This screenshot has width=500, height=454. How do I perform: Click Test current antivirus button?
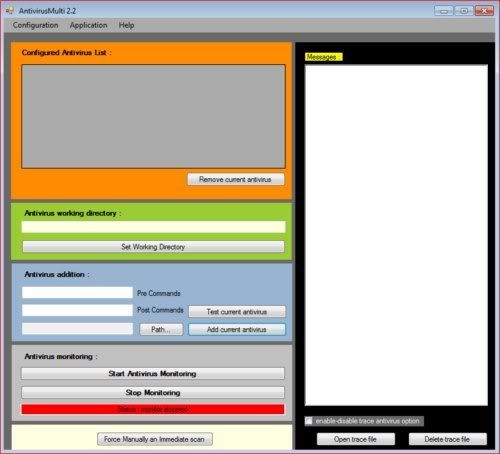pos(237,312)
